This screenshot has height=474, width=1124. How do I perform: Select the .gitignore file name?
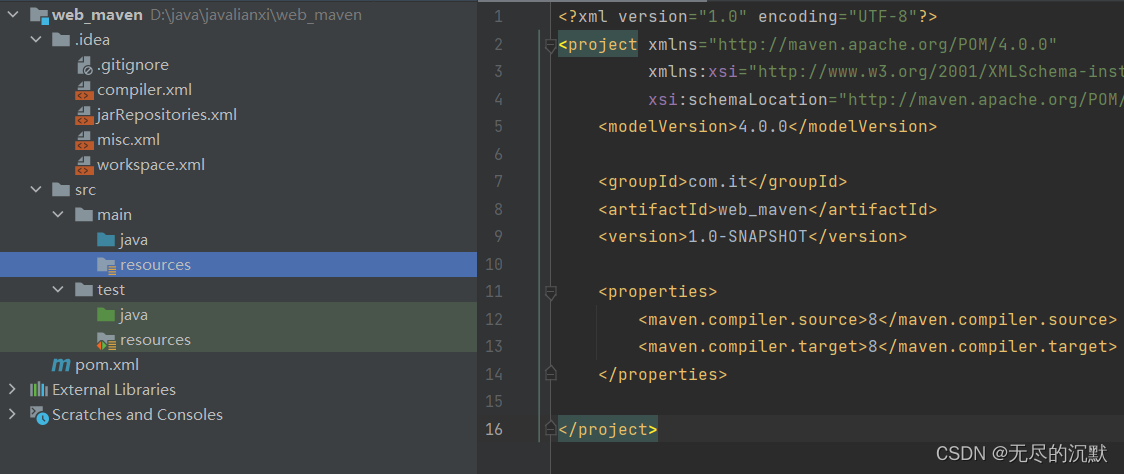133,65
